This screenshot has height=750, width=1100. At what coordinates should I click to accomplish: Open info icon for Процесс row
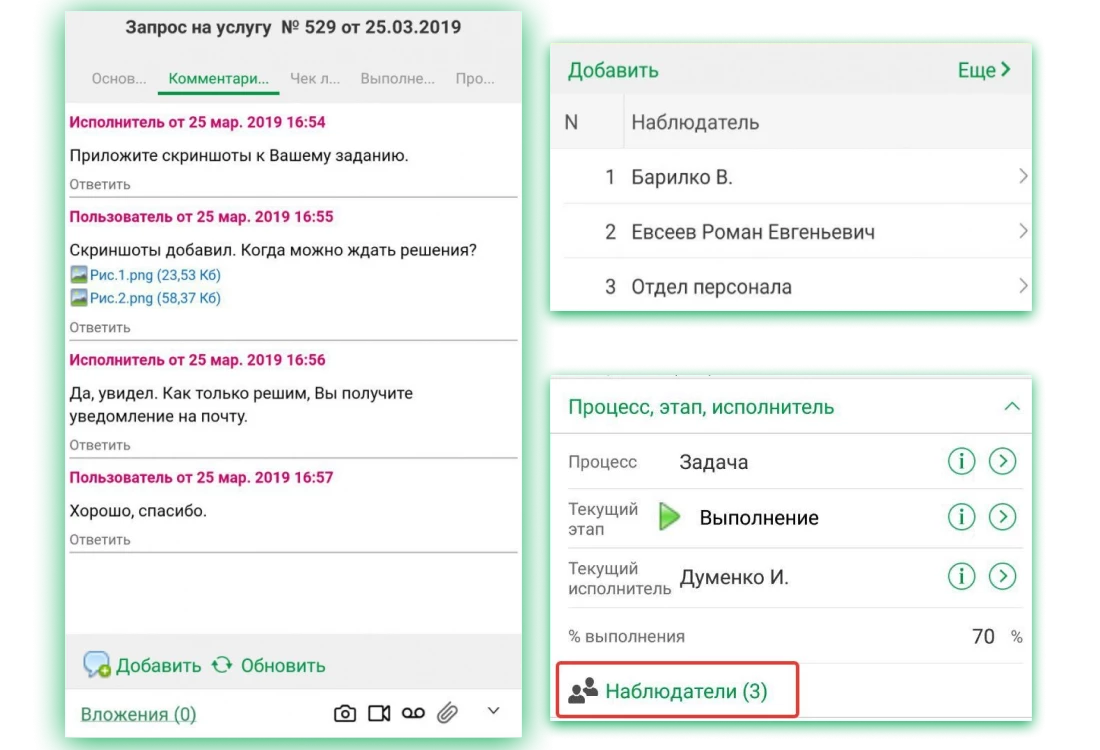point(961,461)
